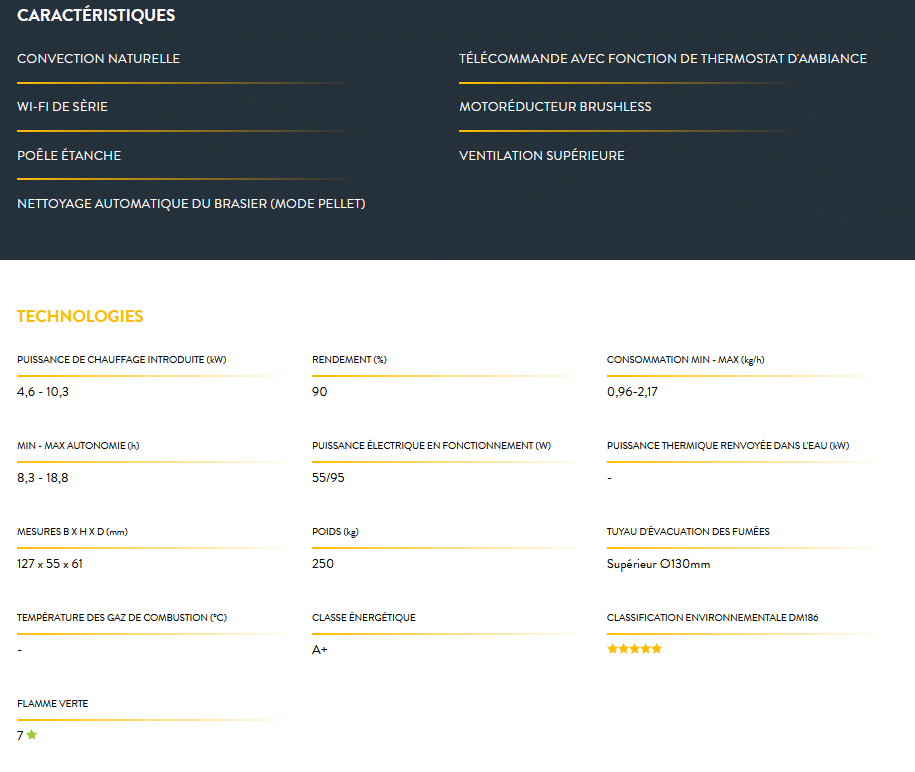Select the RENDEMENT value 90

319,392
